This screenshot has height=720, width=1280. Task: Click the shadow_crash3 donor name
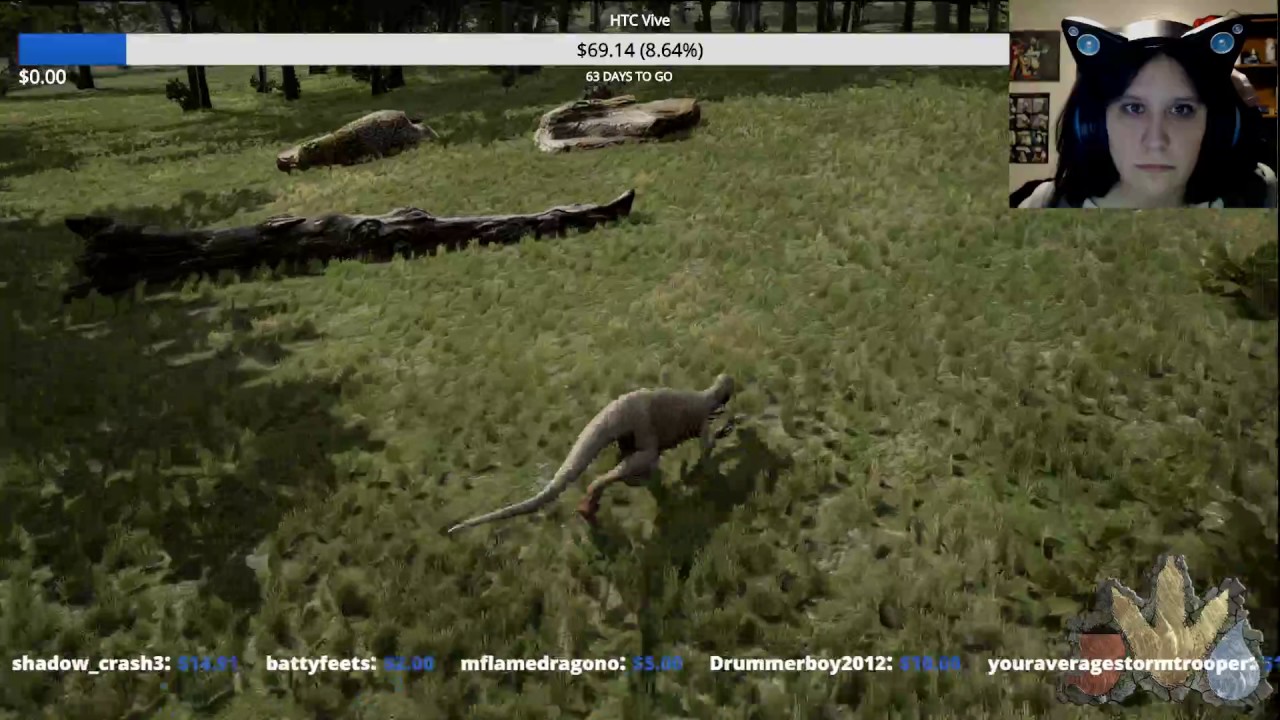pyautogui.click(x=91, y=663)
